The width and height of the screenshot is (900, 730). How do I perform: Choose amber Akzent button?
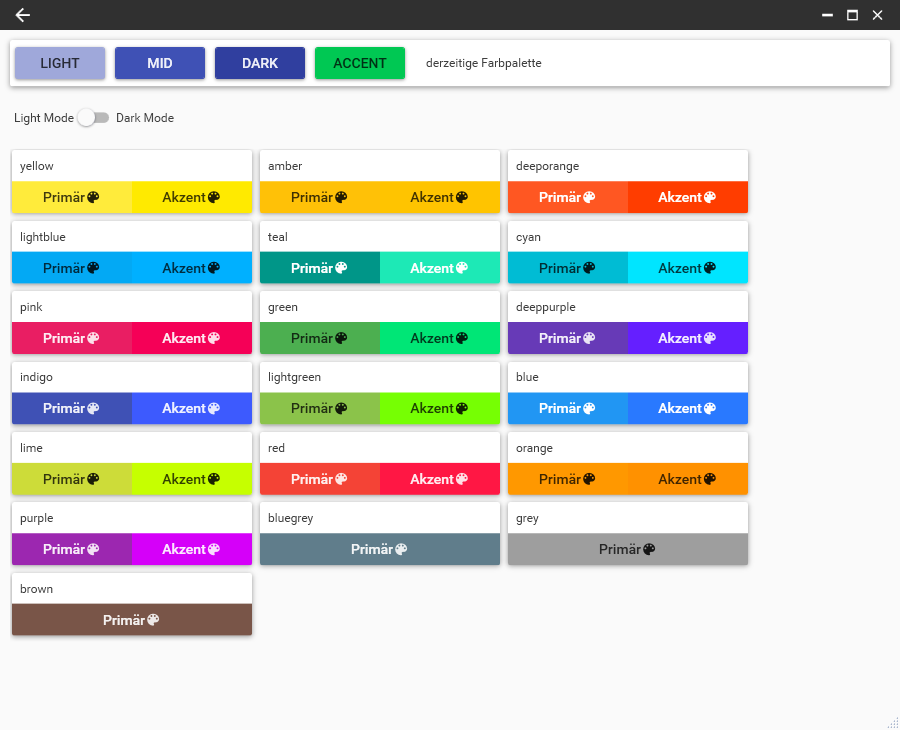point(440,197)
